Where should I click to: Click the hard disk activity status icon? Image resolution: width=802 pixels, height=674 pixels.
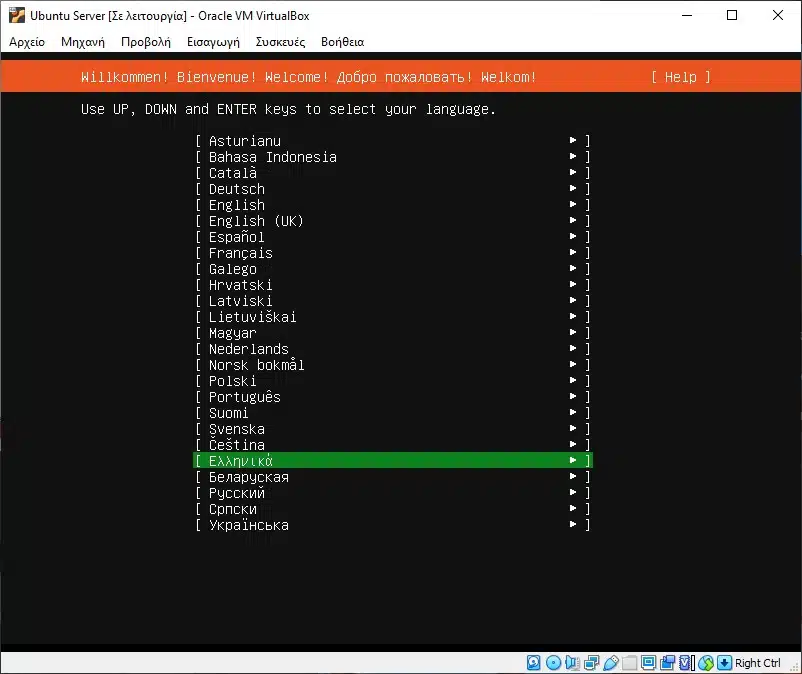[x=533, y=663]
